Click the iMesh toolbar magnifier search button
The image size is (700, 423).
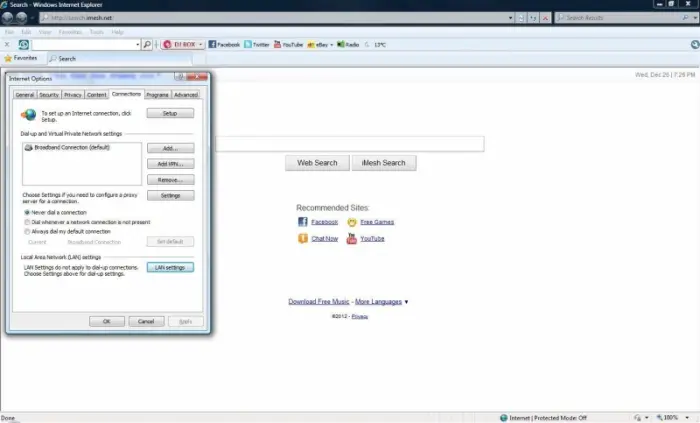coord(147,45)
